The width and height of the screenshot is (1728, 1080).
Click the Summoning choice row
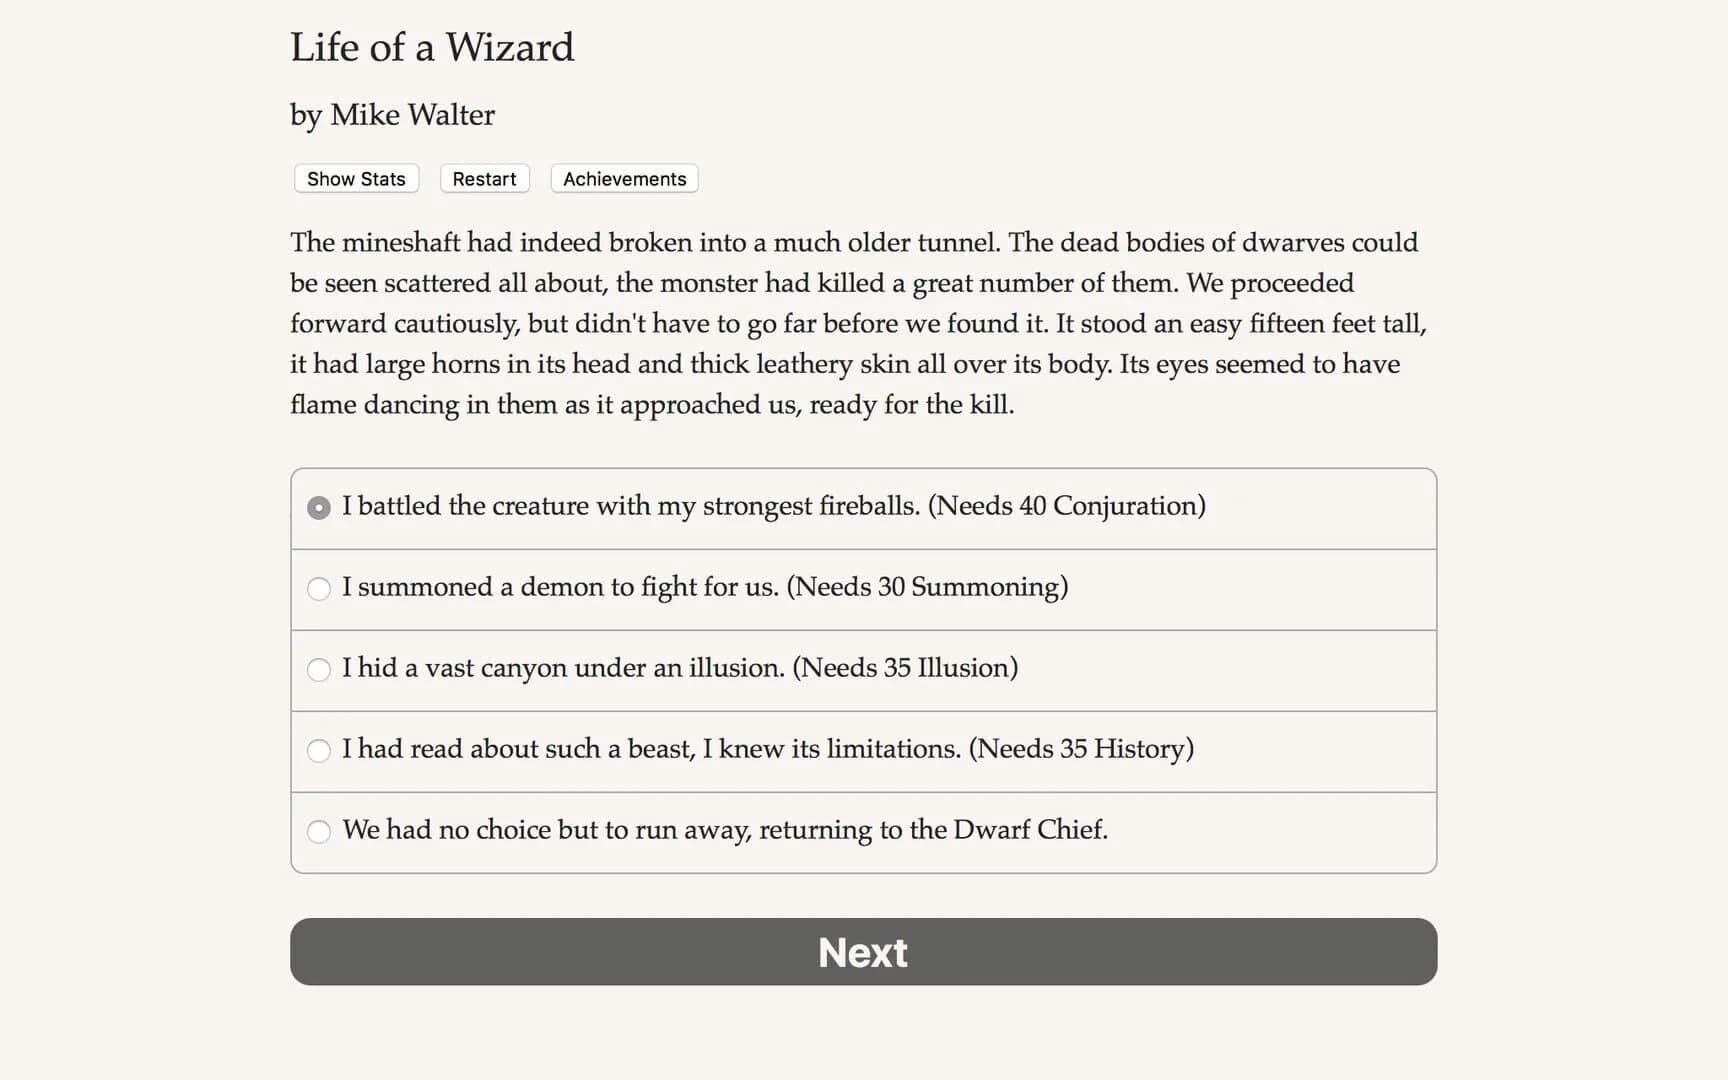click(x=862, y=589)
